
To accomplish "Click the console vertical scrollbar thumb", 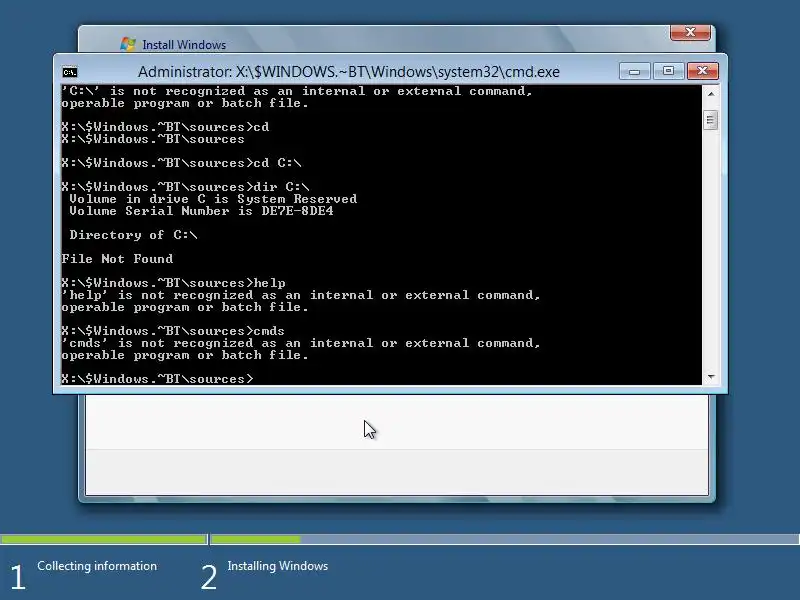I will tap(711, 120).
